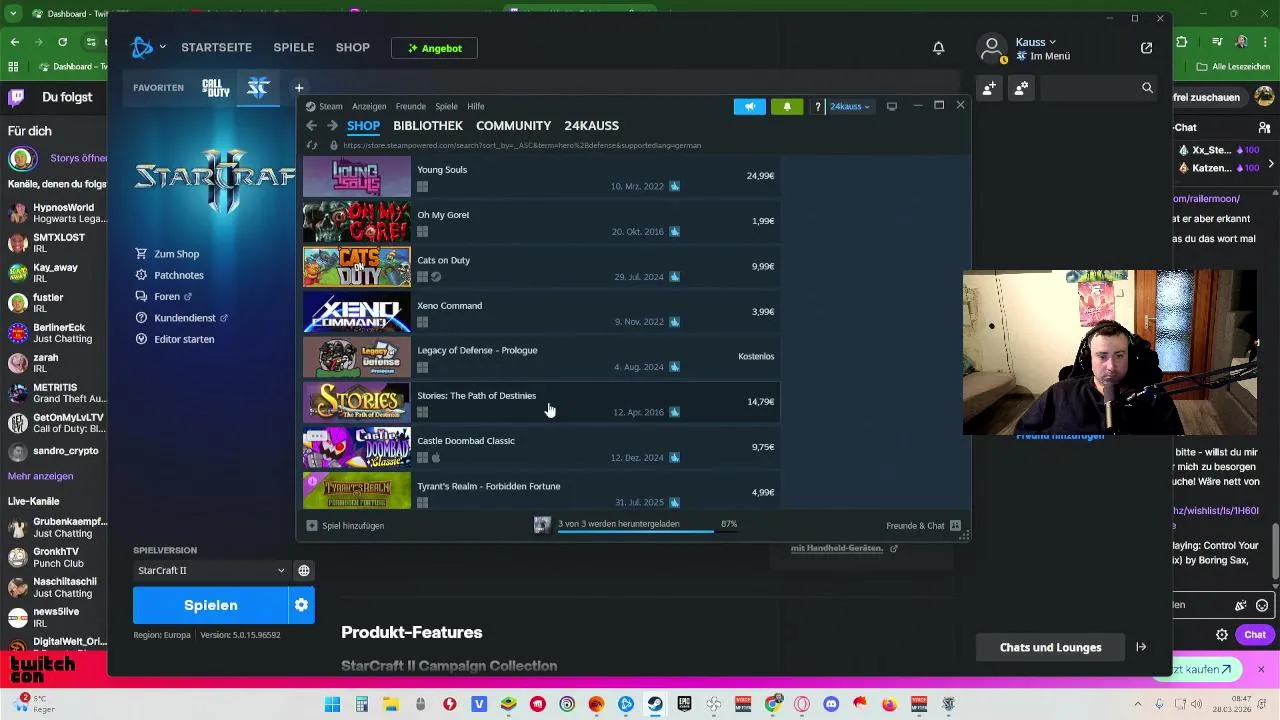Open Tyrant's Realm - Forbidden Fortune
The height and width of the screenshot is (720, 1280).
[x=541, y=490]
